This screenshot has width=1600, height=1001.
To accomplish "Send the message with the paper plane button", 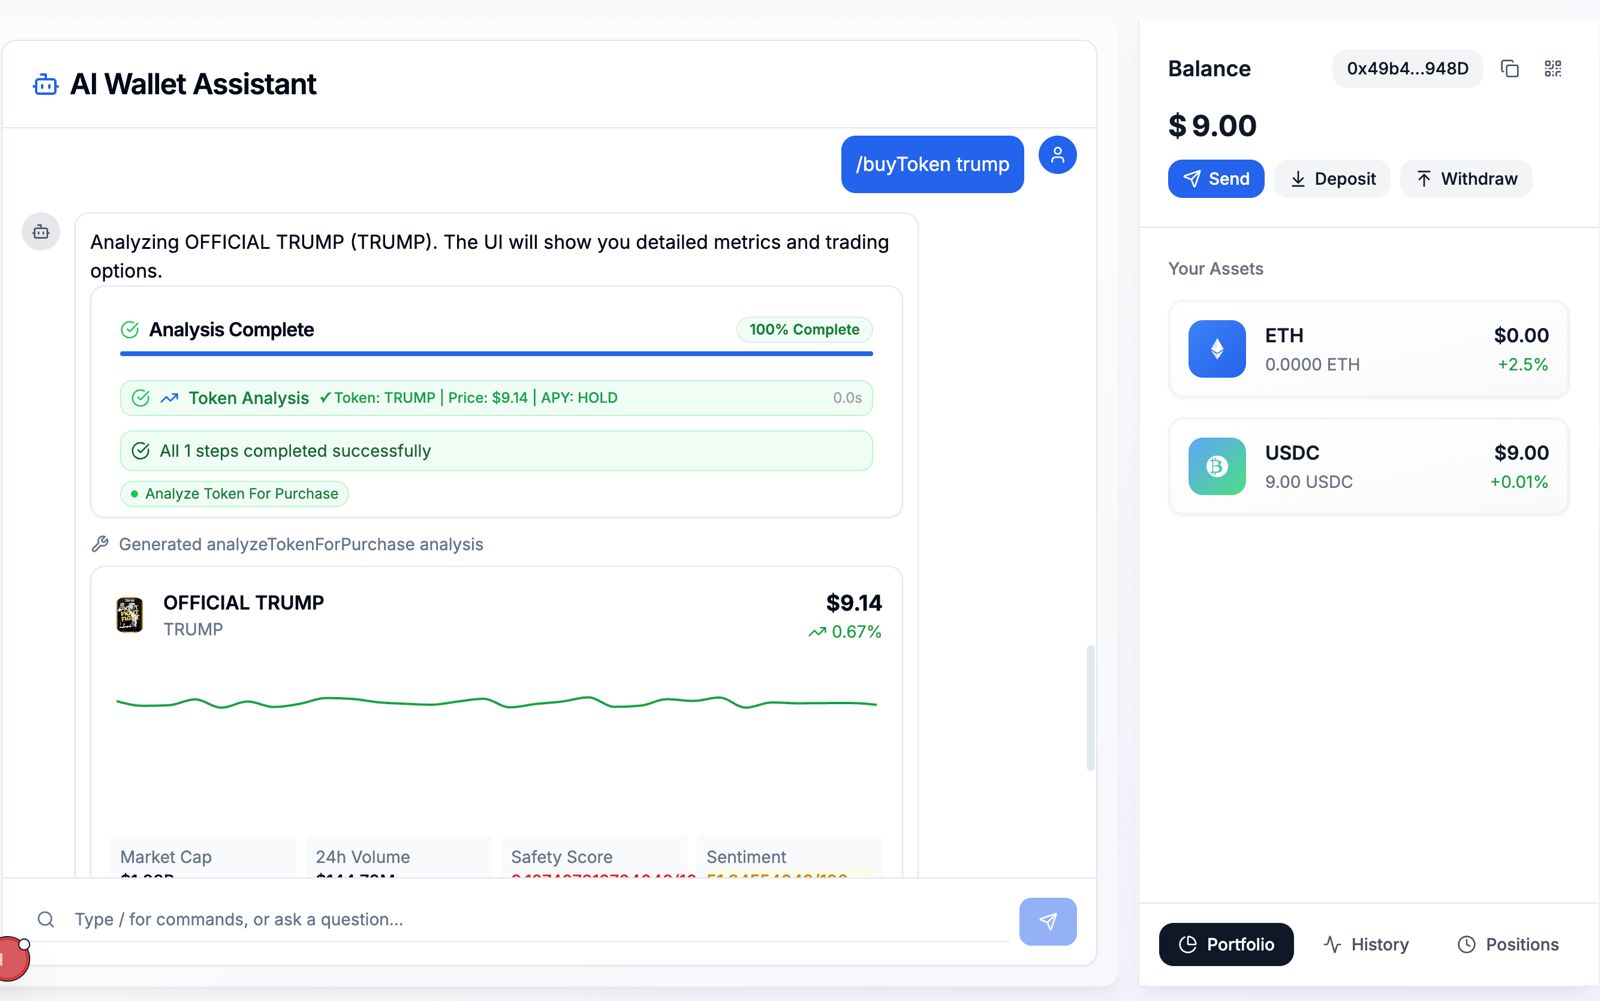I will coord(1048,921).
